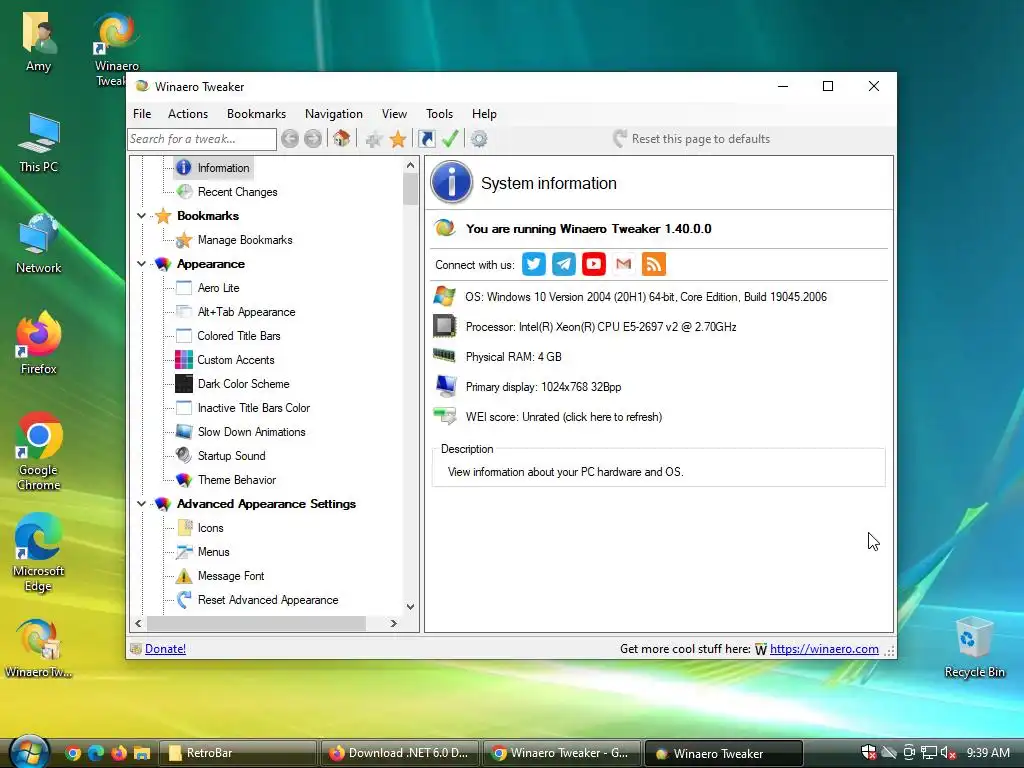Open File Explorer from taskbar quick launch
The height and width of the screenshot is (768, 1024).
coord(142,753)
